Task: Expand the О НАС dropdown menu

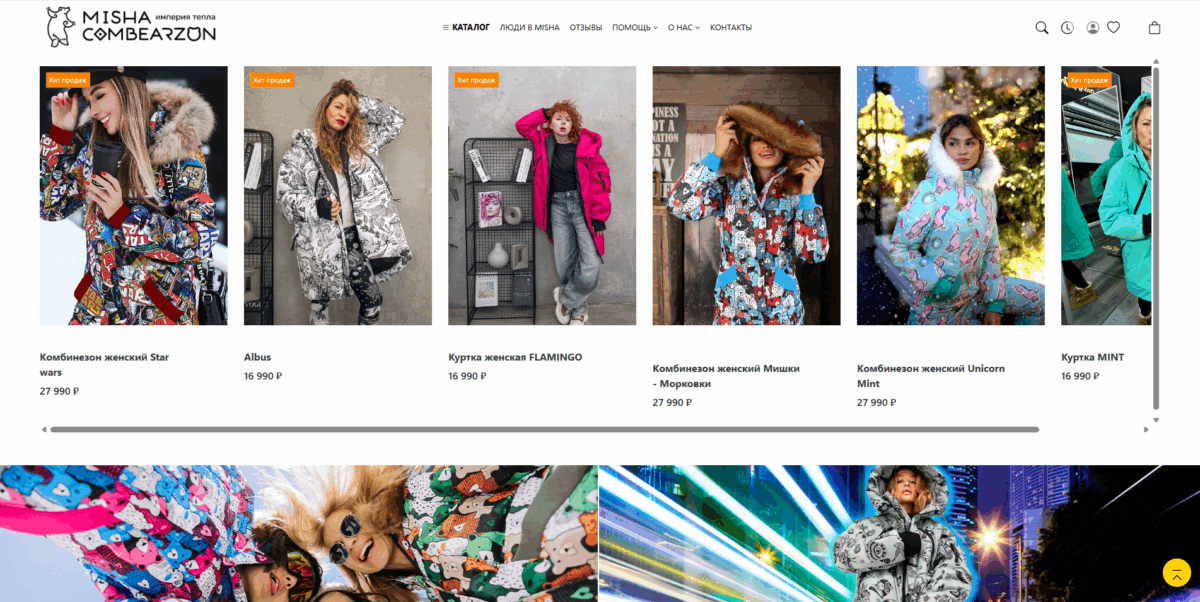Action: point(683,28)
